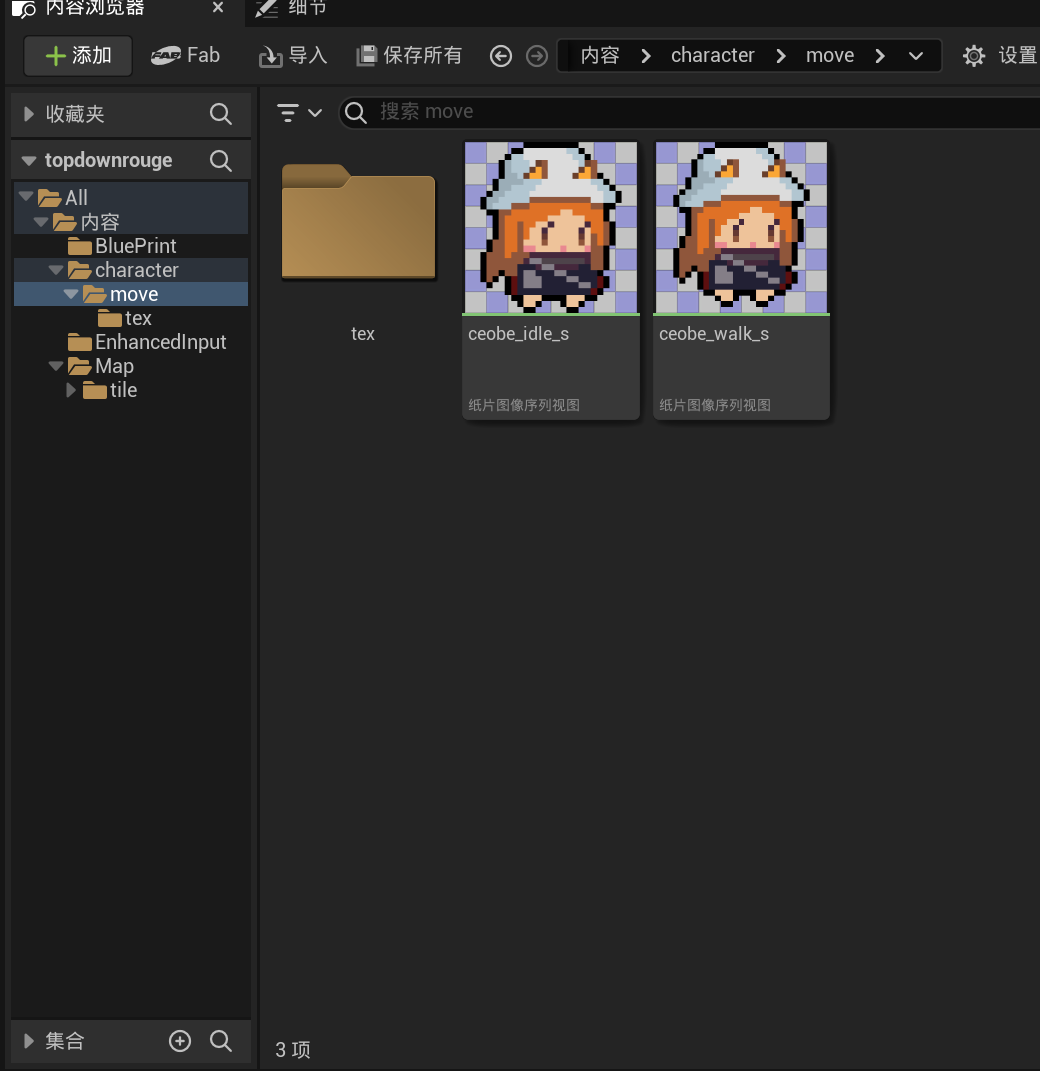Open the Fab marketplace button
The height and width of the screenshot is (1071, 1040).
pos(185,55)
